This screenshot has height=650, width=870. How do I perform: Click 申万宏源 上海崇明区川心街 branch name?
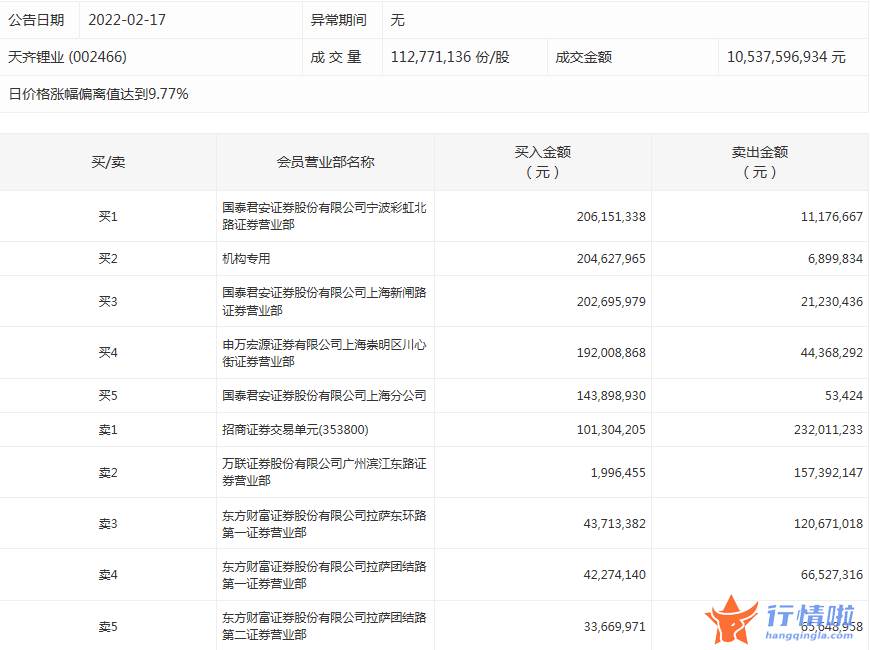click(324, 353)
